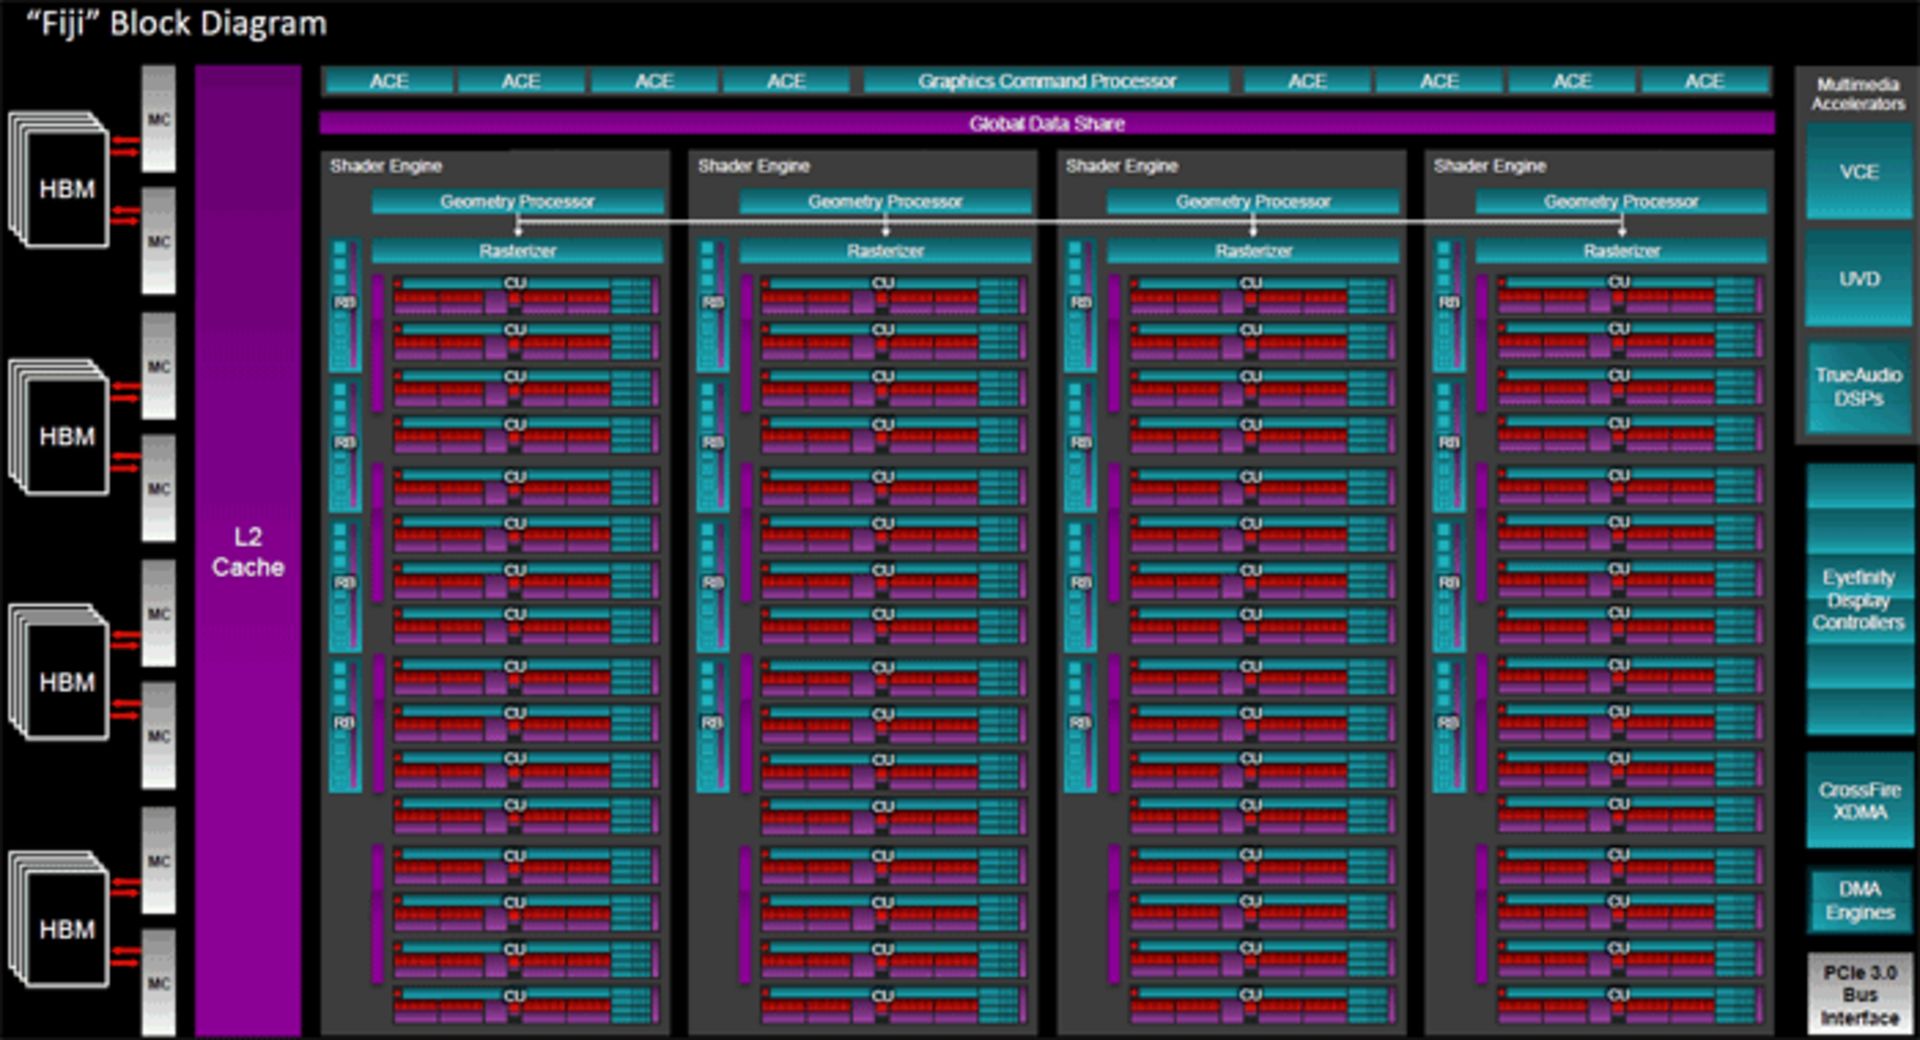Click the third Shader Engine label from left

point(1122,166)
